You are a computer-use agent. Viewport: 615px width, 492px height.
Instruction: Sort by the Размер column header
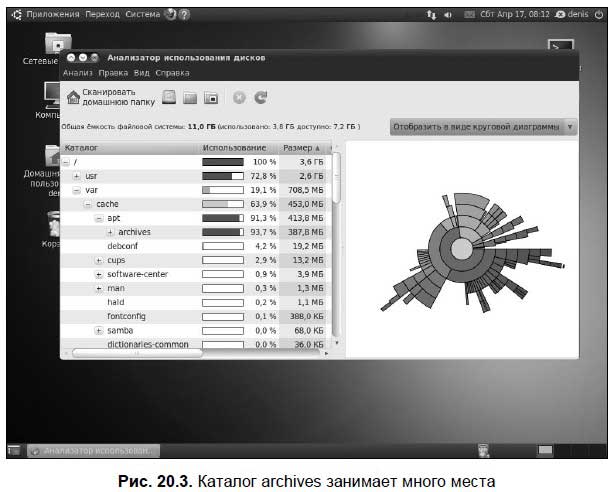coord(302,148)
